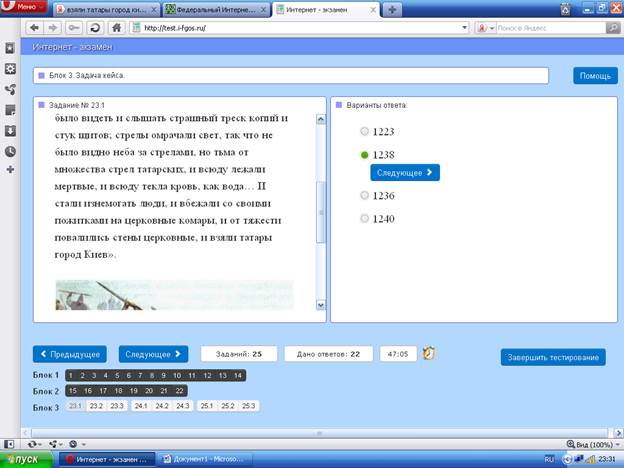Image resolution: width=624 pixels, height=468 pixels.
Task: Select the 1223 answer option
Action: click(x=364, y=131)
